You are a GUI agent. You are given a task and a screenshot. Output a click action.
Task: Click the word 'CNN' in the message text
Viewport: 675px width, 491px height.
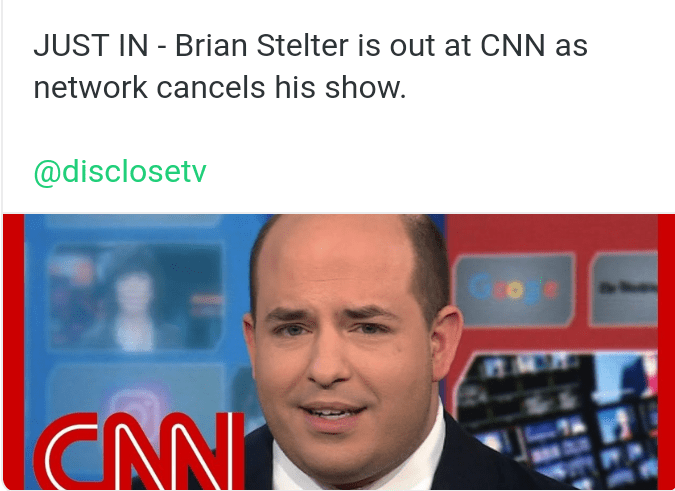pyautogui.click(x=513, y=46)
